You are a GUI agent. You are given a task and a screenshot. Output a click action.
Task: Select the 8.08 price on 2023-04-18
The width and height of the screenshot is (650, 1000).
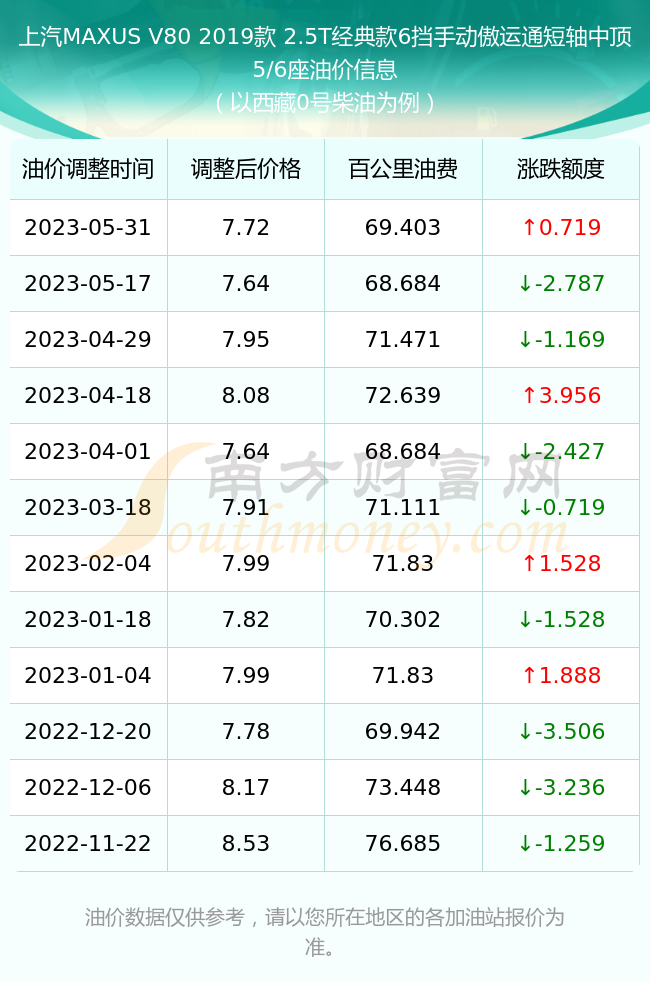[246, 395]
